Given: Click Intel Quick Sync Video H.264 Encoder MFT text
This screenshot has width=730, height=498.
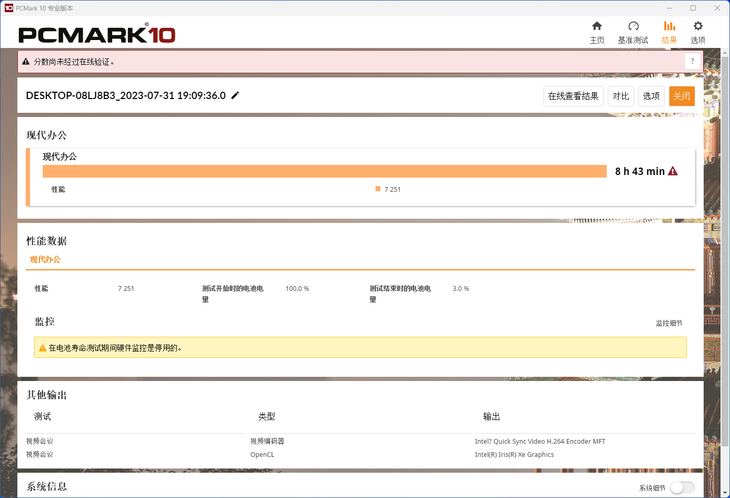Looking at the screenshot, I should click(540, 441).
